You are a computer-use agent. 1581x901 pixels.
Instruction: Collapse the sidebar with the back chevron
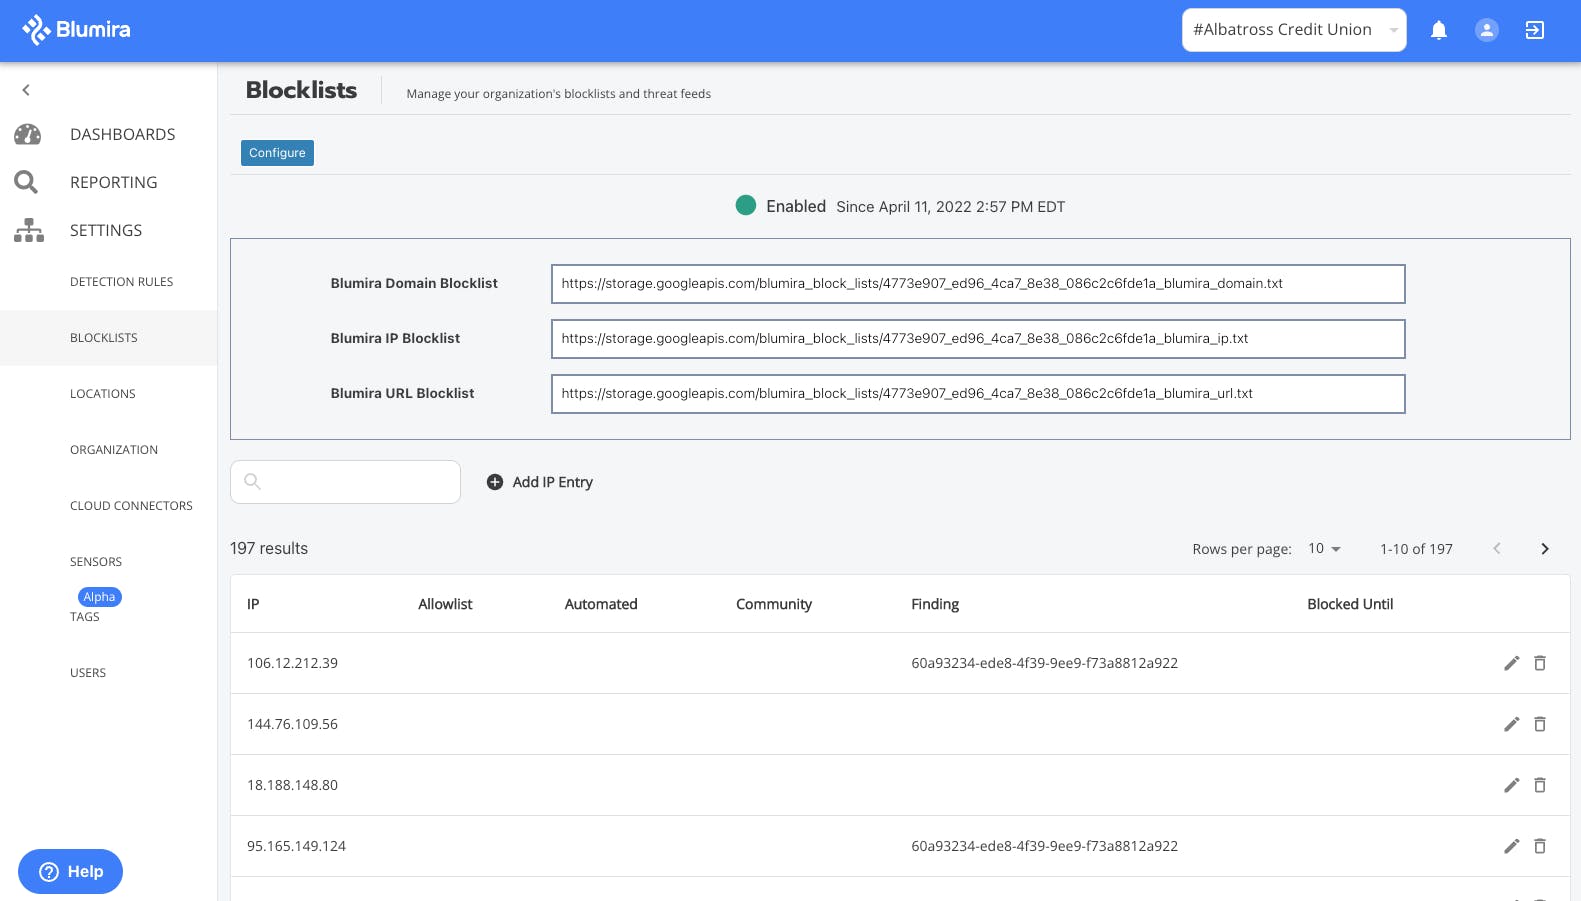point(26,90)
